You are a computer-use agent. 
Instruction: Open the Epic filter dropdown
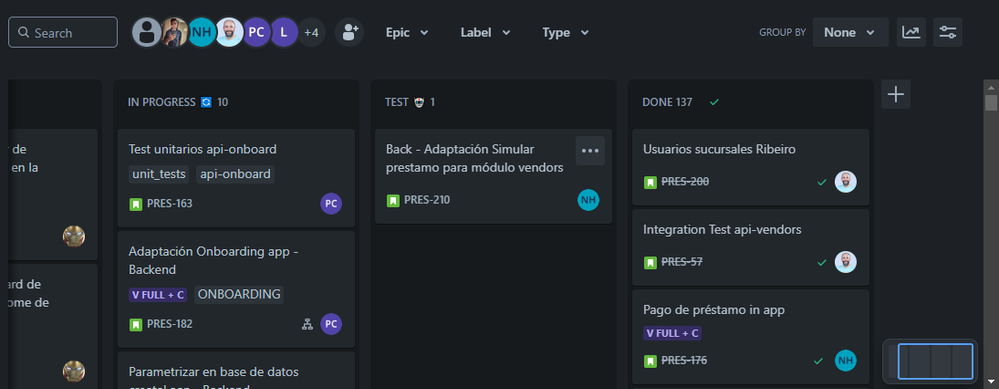(406, 32)
